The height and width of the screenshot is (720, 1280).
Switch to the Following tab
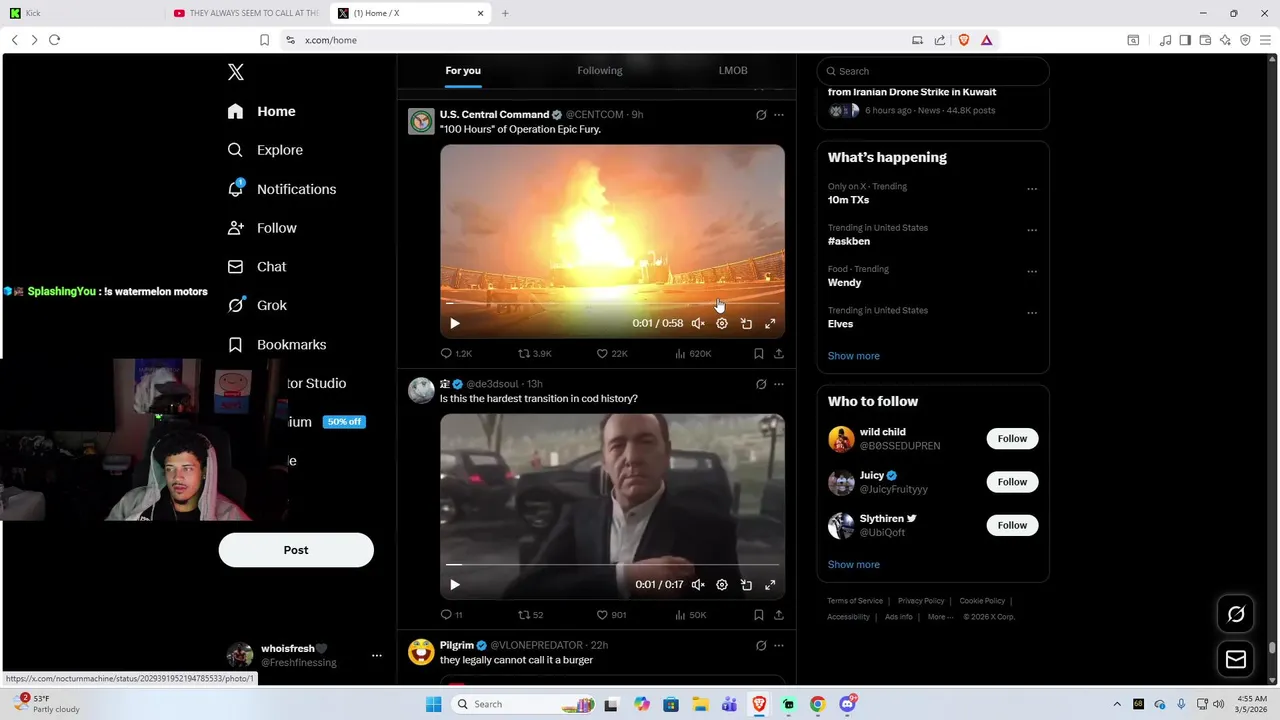point(599,70)
